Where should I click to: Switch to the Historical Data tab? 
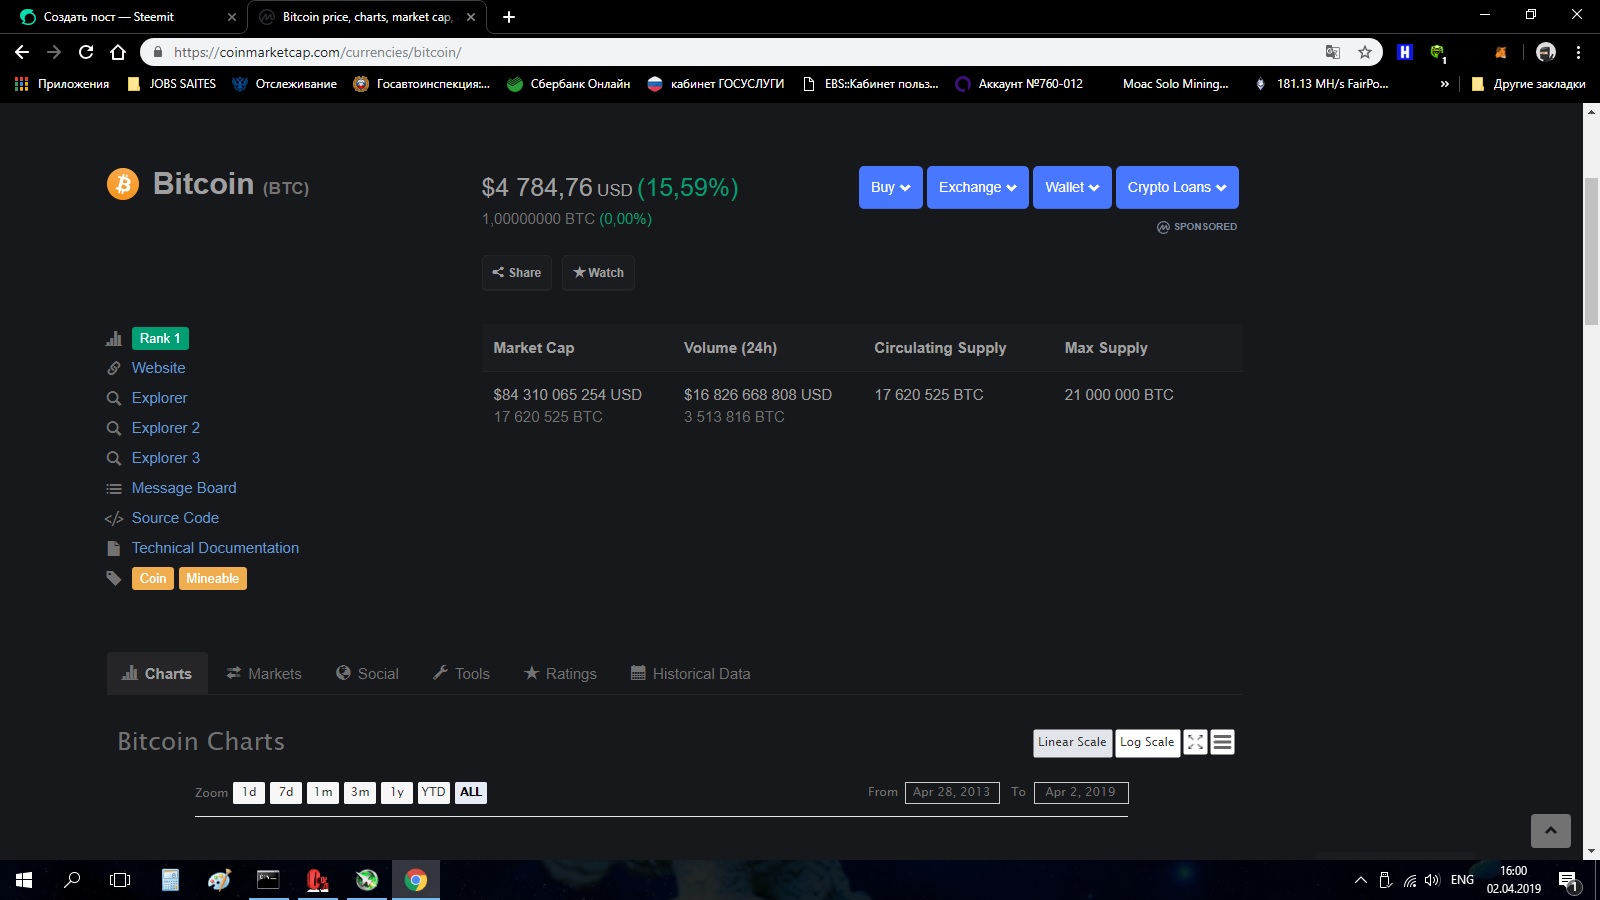[691, 674]
